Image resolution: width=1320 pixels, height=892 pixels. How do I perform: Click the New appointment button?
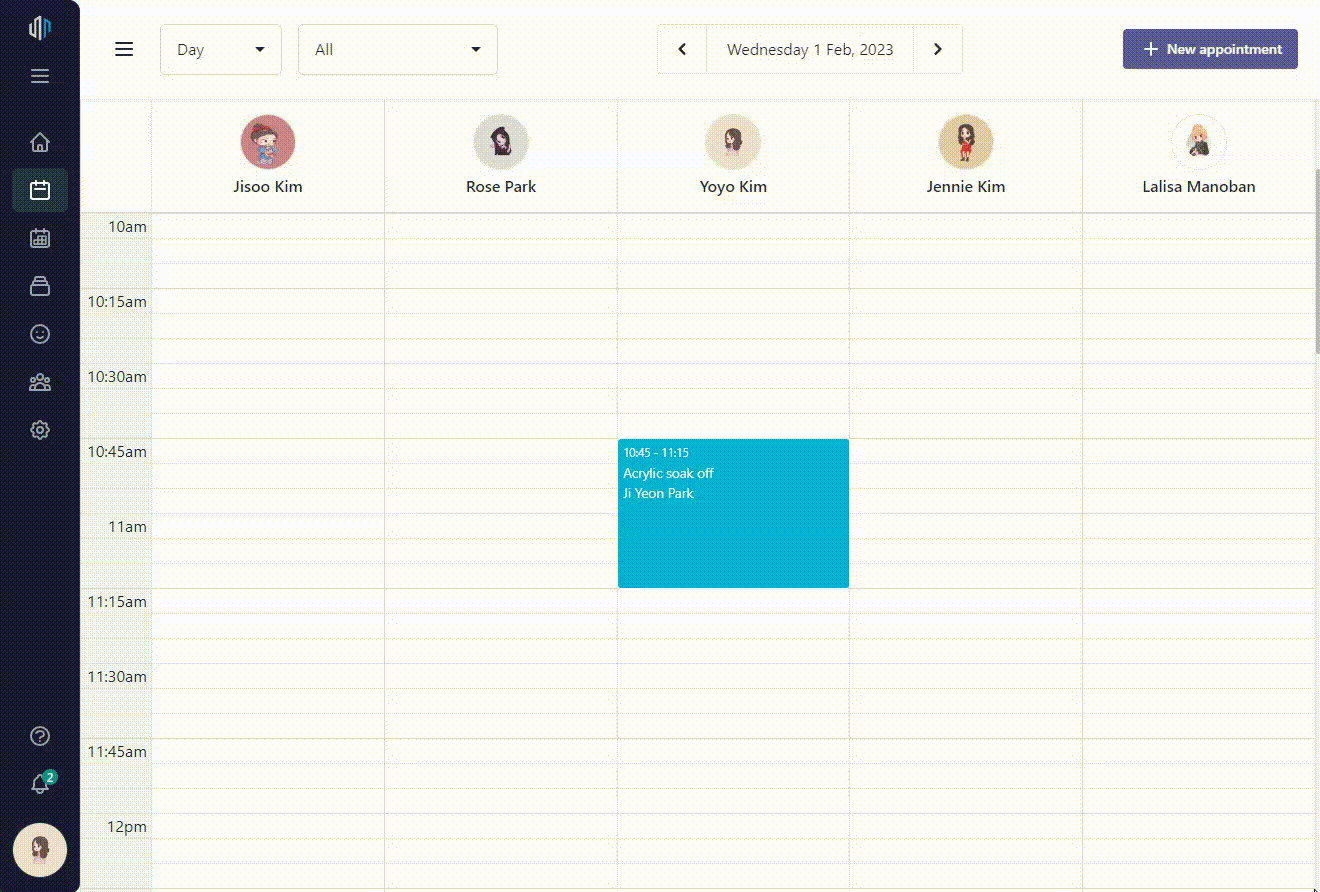click(x=1210, y=49)
